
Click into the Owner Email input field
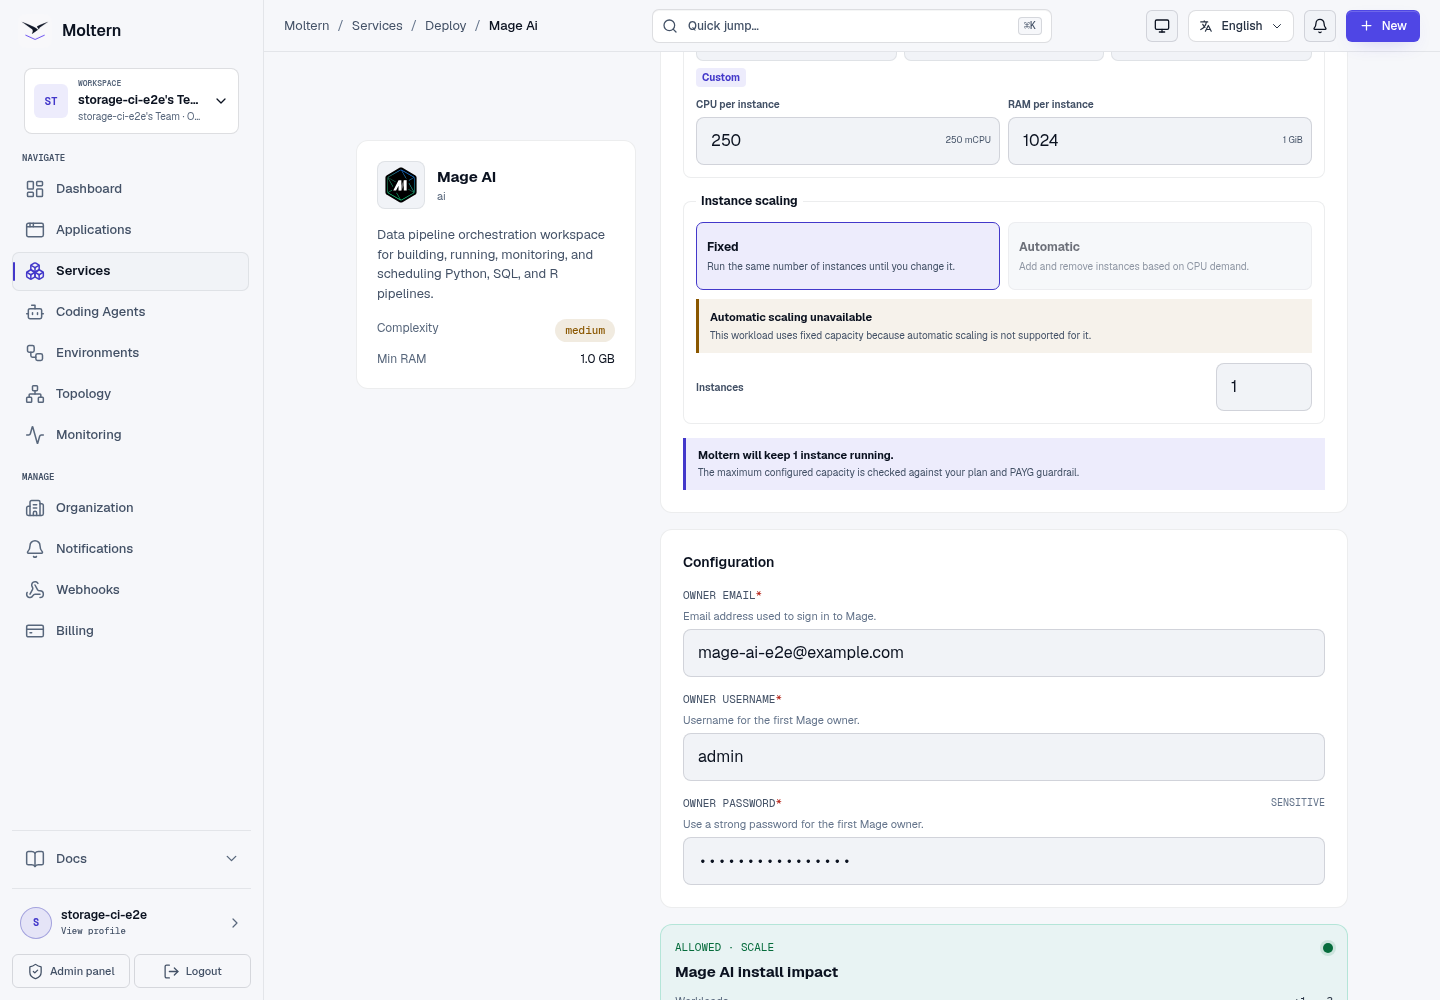(1004, 653)
